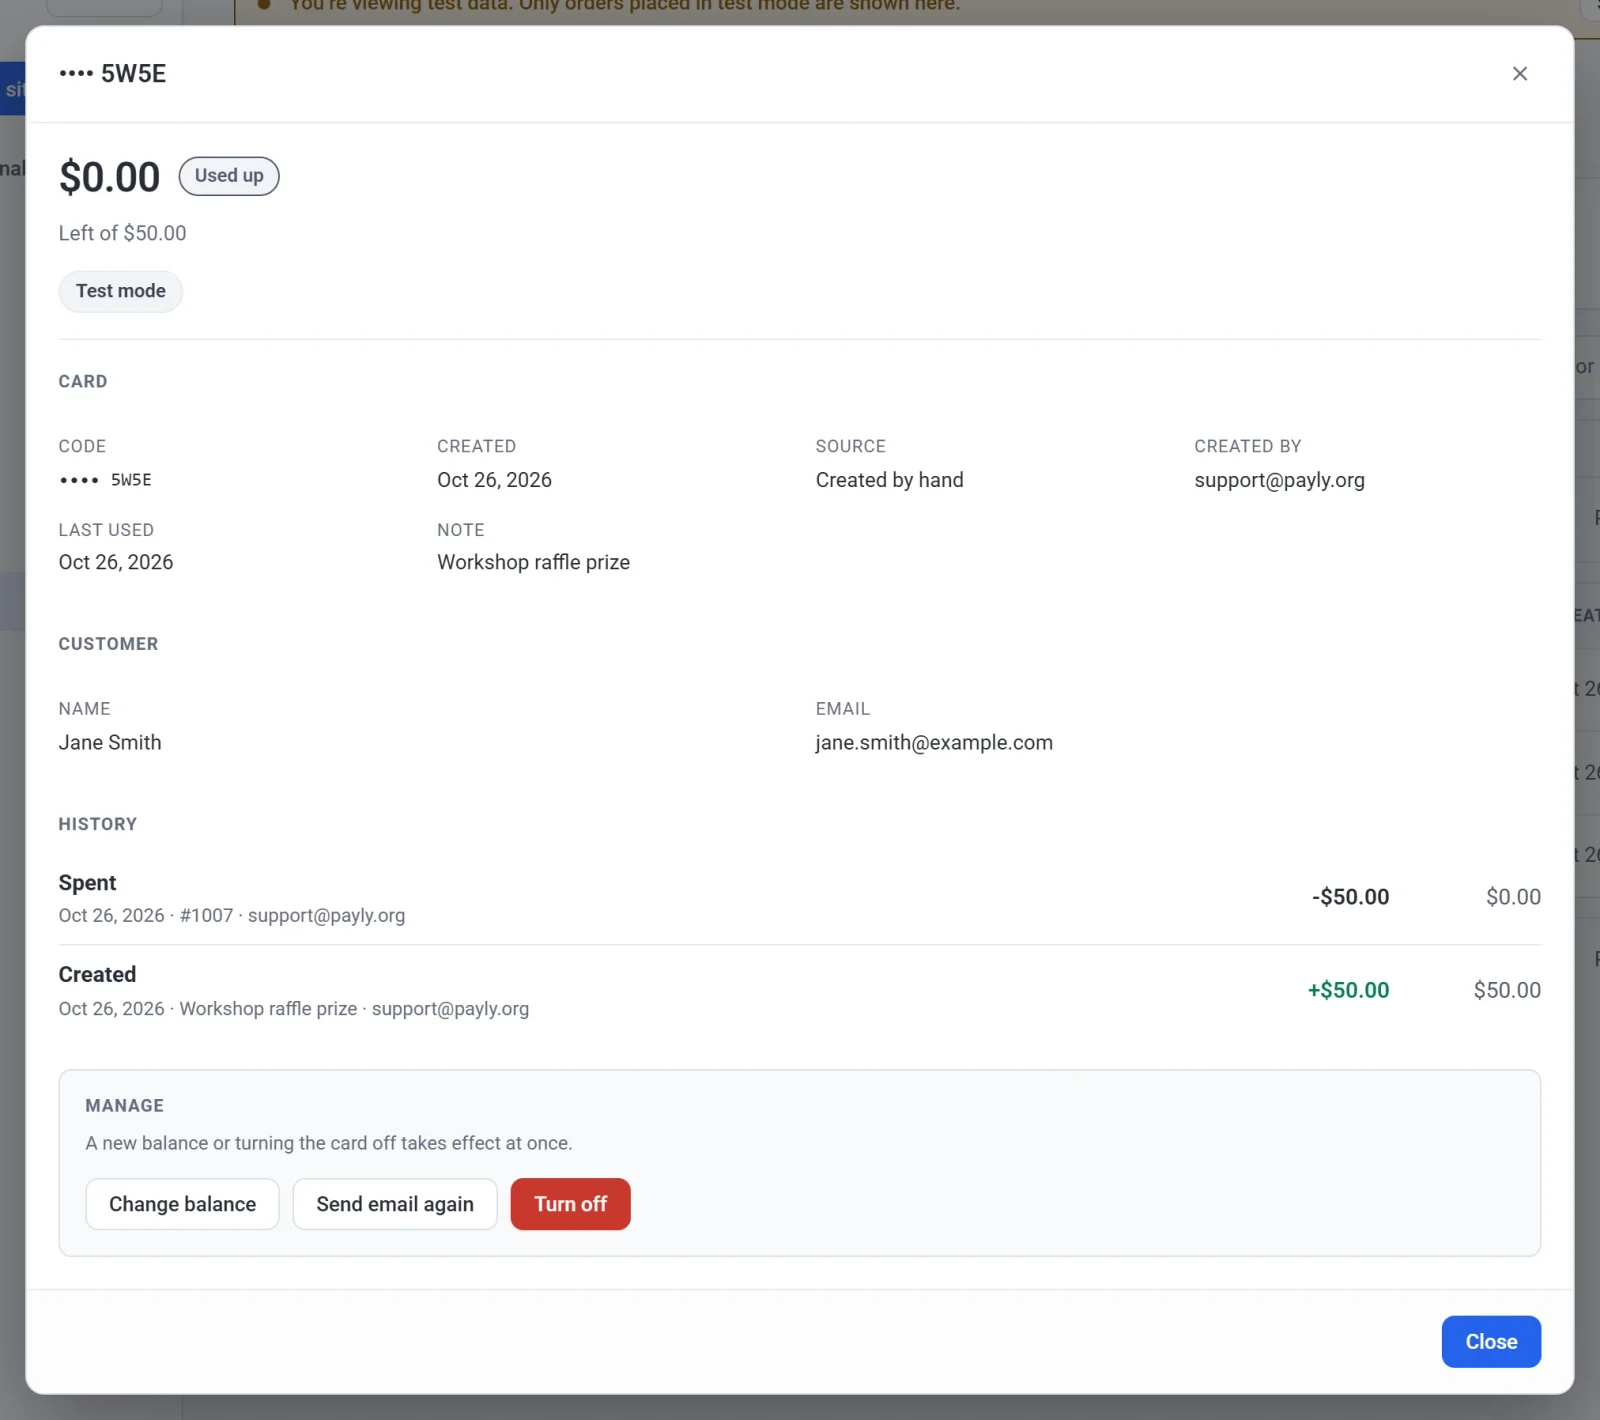Click the details line under the Created history entry
This screenshot has height=1420, width=1600.
click(x=294, y=1009)
